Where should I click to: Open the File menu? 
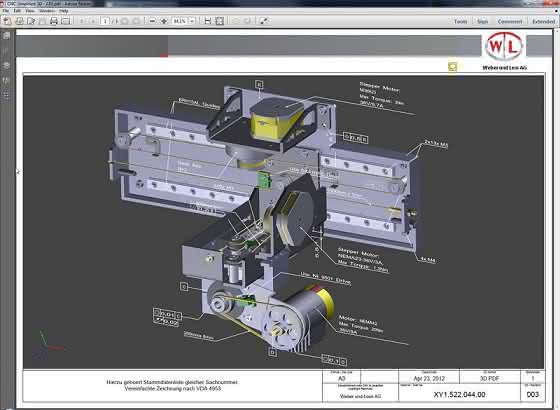[x=5, y=11]
